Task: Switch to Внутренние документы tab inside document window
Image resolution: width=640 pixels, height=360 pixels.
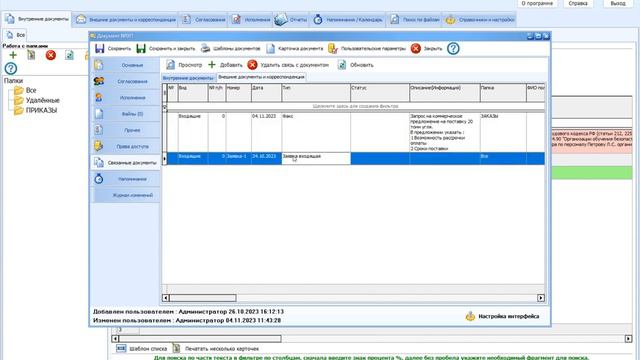Action: click(x=188, y=78)
